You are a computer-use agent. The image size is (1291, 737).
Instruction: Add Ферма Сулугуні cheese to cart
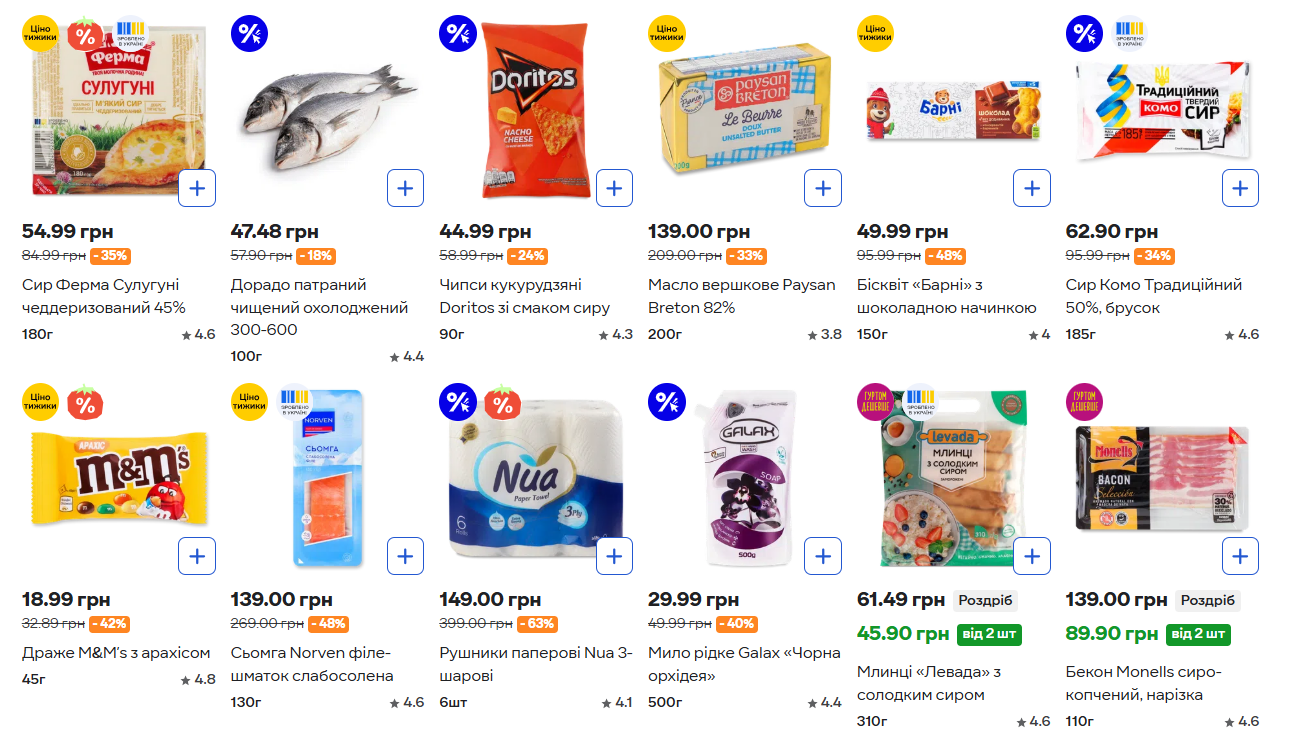click(197, 188)
